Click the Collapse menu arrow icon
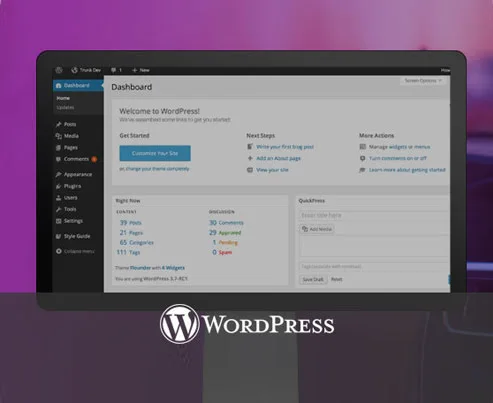The width and height of the screenshot is (493, 403). click(59, 251)
